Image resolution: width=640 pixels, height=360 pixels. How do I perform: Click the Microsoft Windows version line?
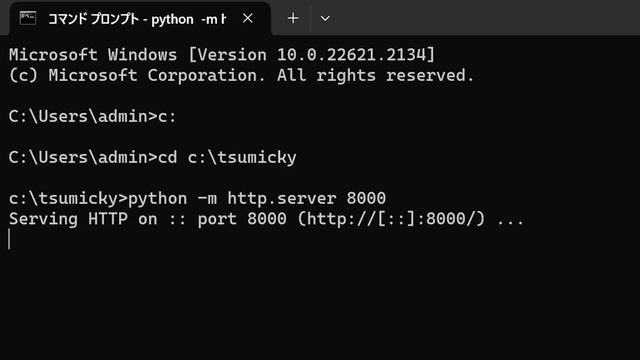coord(222,55)
